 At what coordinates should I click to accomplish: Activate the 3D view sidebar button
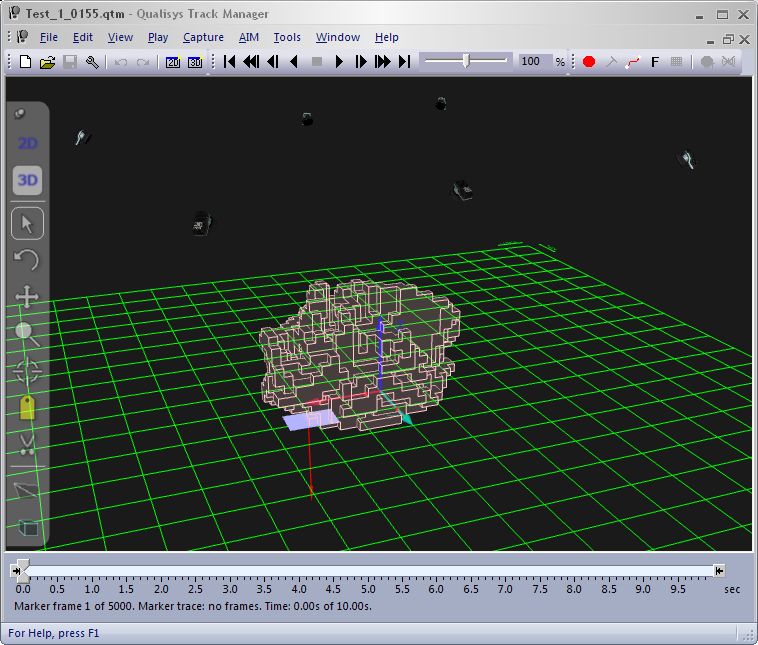tap(28, 181)
